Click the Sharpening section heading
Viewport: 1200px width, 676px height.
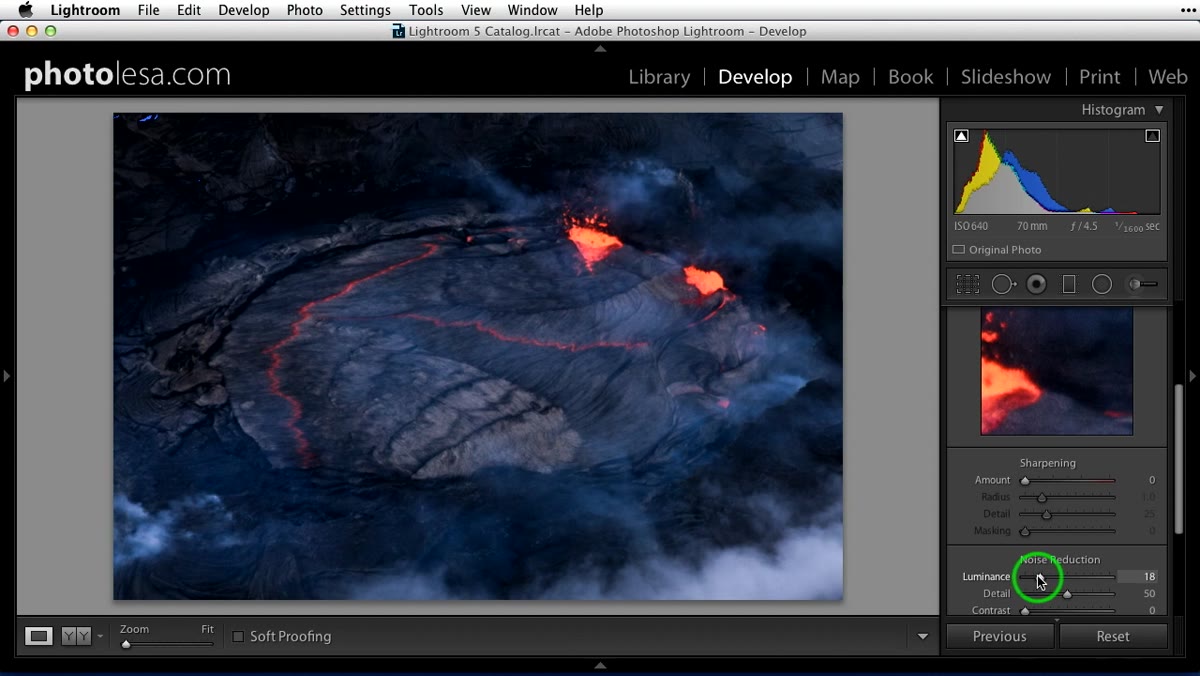[1047, 463]
